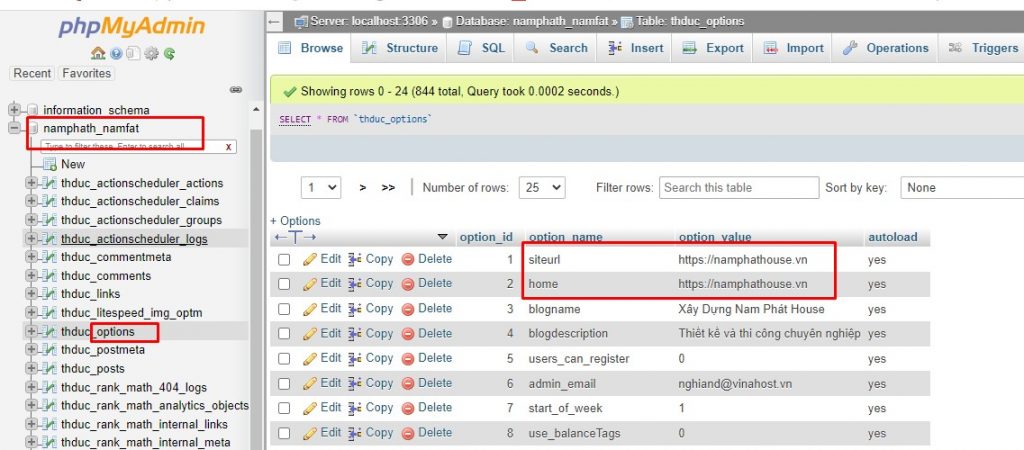Open the Operations tab

coord(885,48)
